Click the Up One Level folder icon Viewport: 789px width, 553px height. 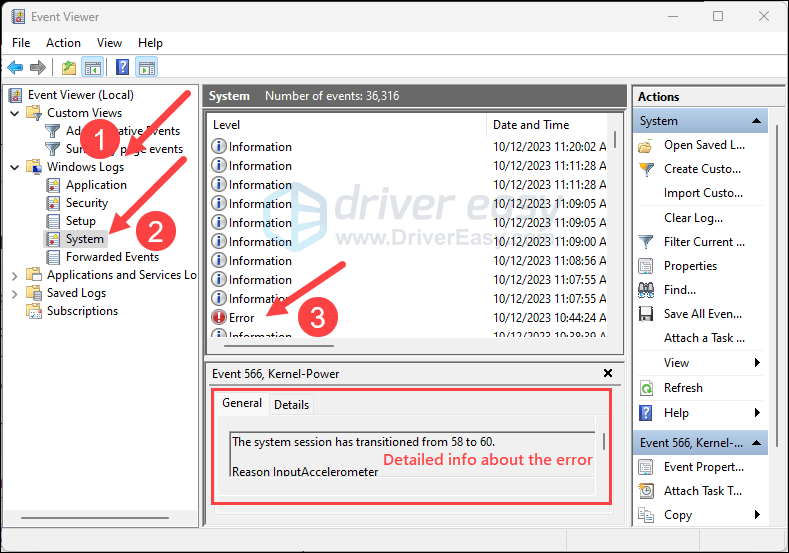[x=68, y=67]
